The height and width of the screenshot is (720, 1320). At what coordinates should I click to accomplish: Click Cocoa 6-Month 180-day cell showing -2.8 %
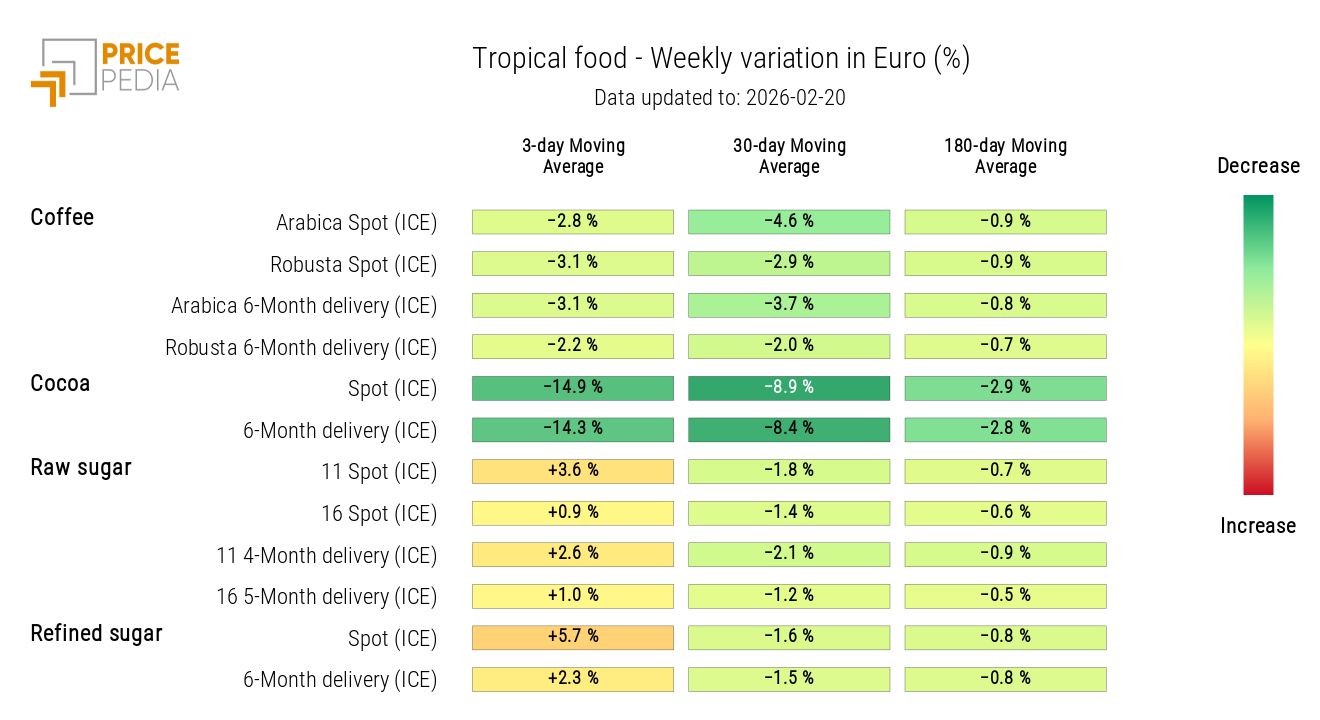1005,429
